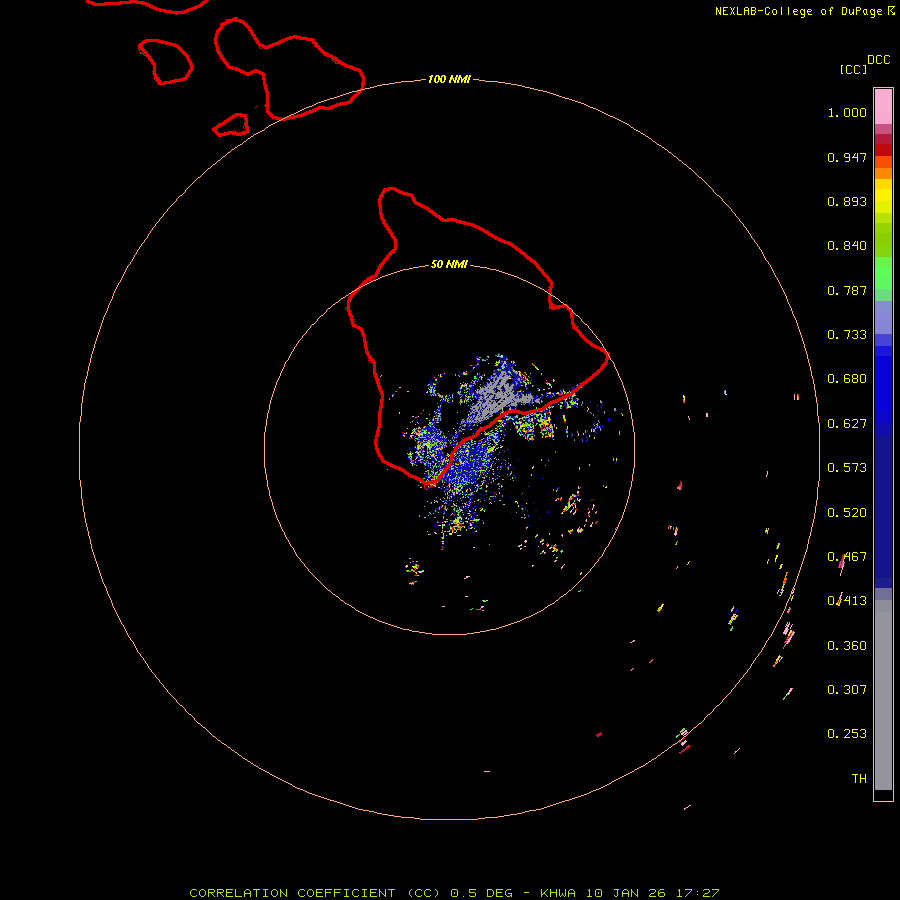The height and width of the screenshot is (900, 900).
Task: Select the 0.787 scale value
Action: (x=847, y=290)
